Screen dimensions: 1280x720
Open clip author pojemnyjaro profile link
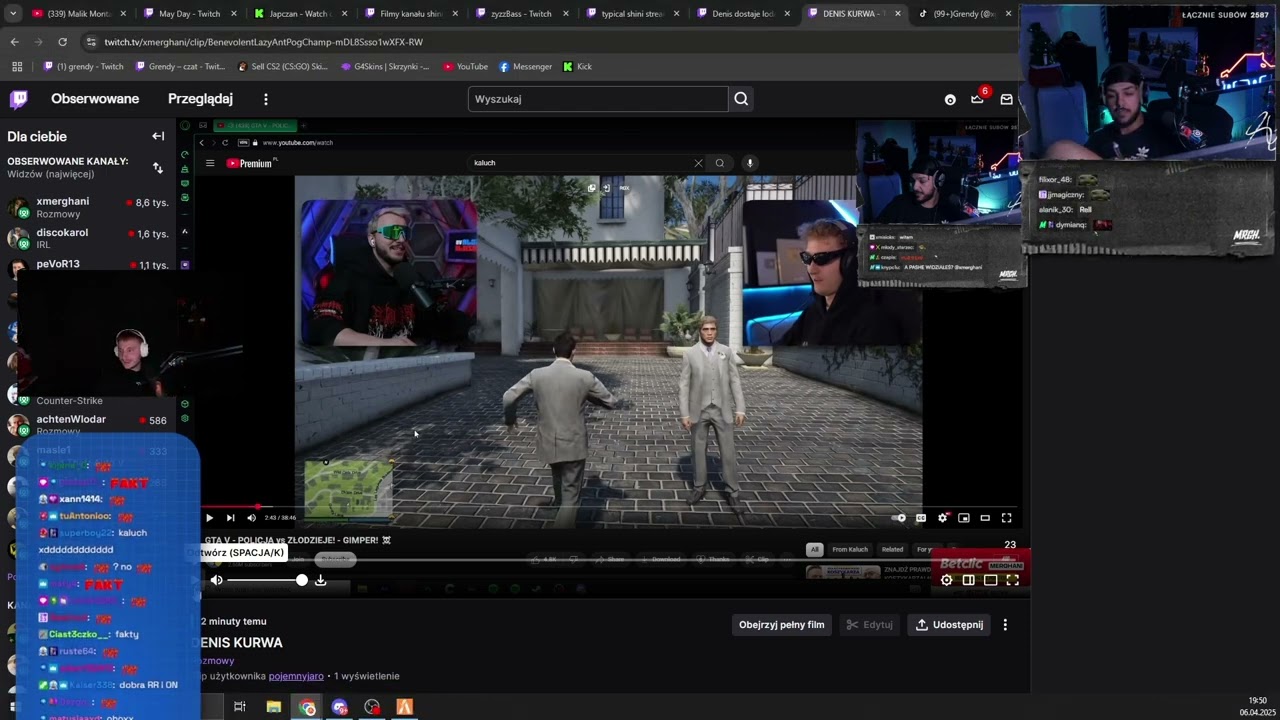click(296, 676)
